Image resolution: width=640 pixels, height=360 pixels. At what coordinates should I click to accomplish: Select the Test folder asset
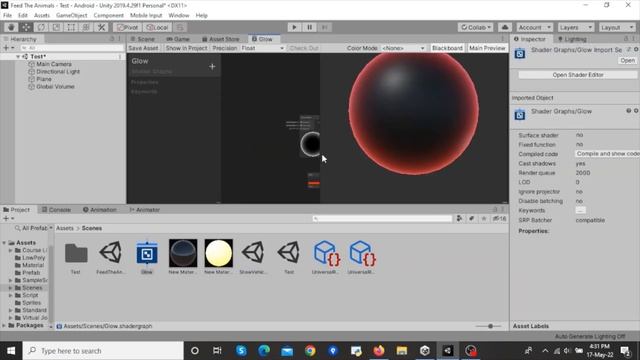tap(76, 257)
